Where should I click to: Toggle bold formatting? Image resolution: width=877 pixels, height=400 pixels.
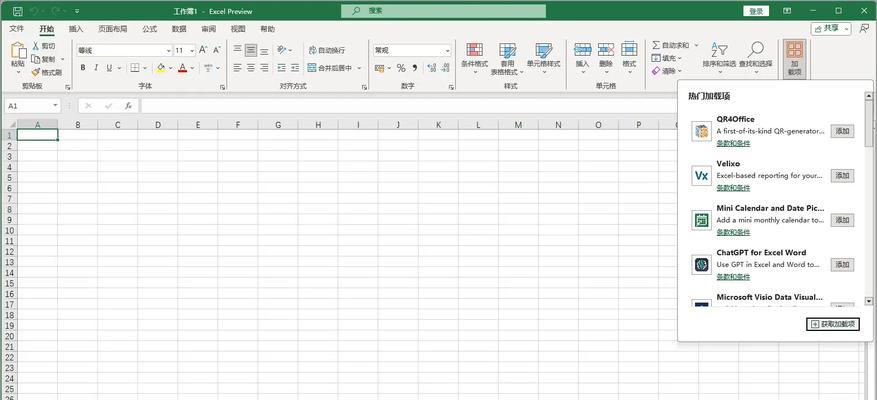83,68
